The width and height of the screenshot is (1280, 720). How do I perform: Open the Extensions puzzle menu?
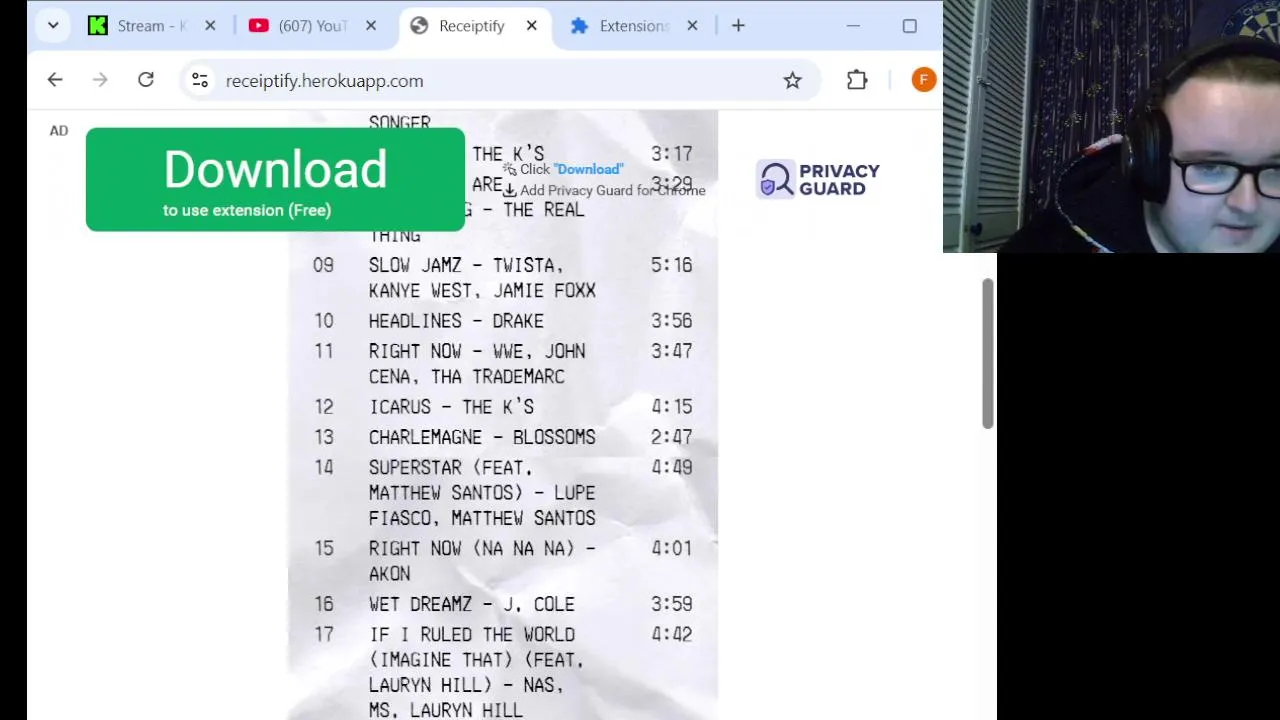tap(857, 80)
